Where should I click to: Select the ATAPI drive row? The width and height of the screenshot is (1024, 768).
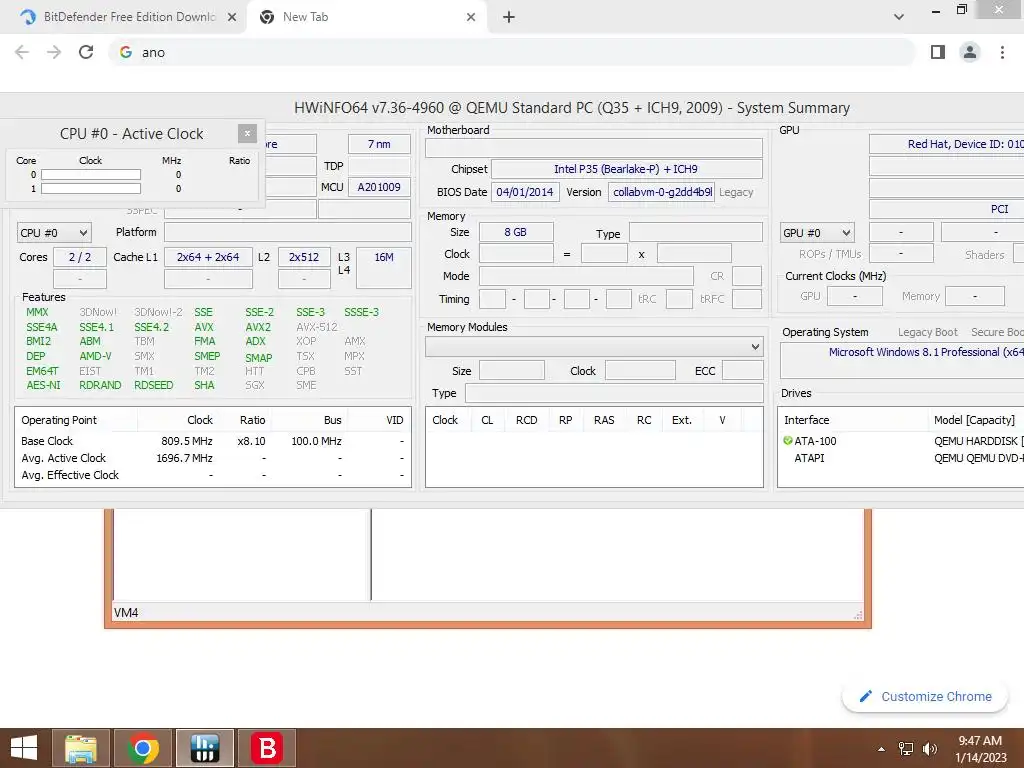[901, 458]
